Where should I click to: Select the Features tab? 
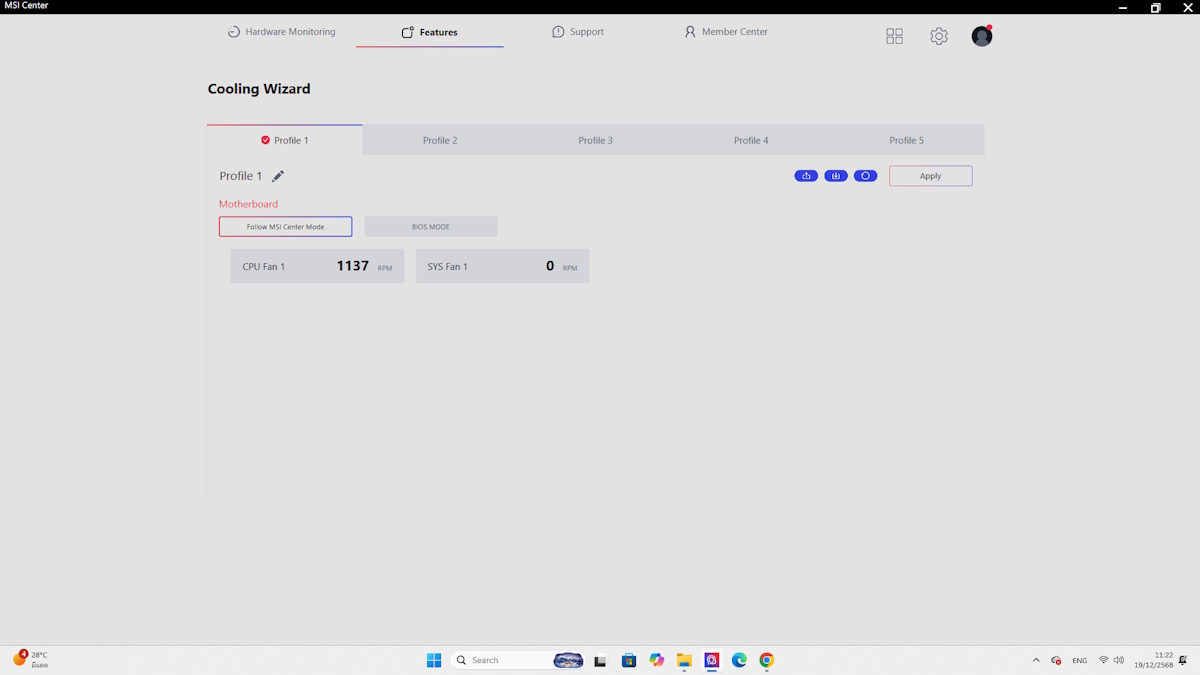point(429,32)
